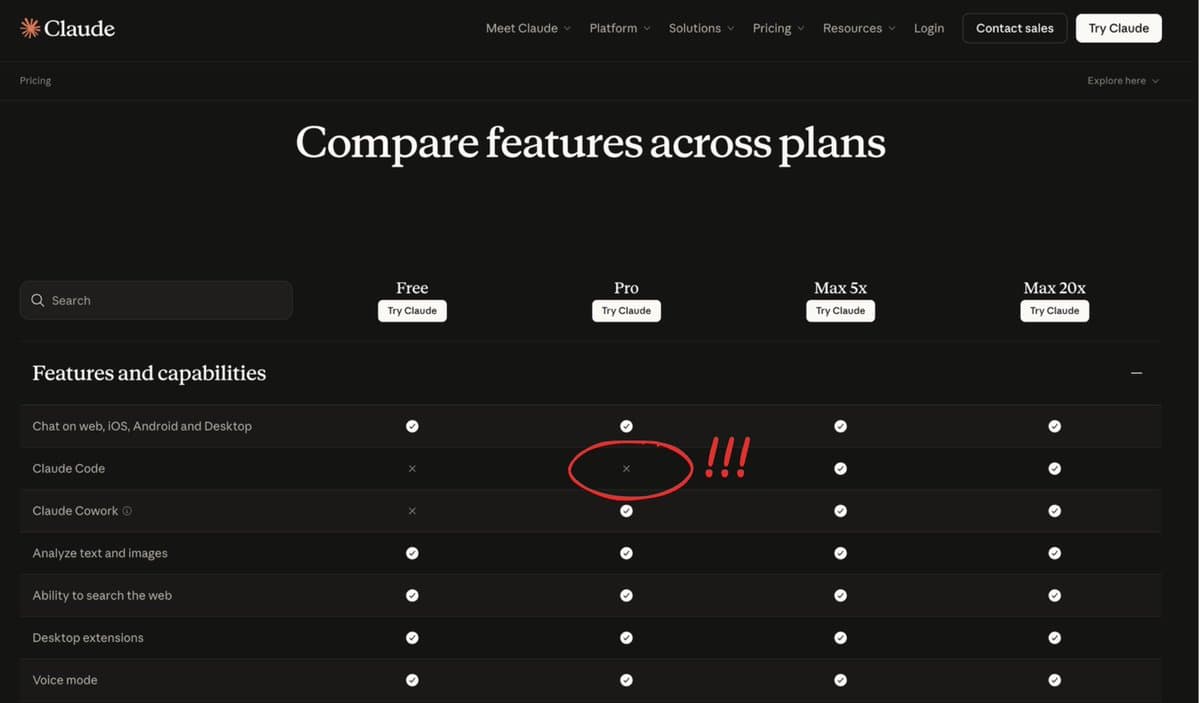This screenshot has height=703, width=1200.
Task: Open the Pricing breadcrumb link
Action: pos(35,80)
